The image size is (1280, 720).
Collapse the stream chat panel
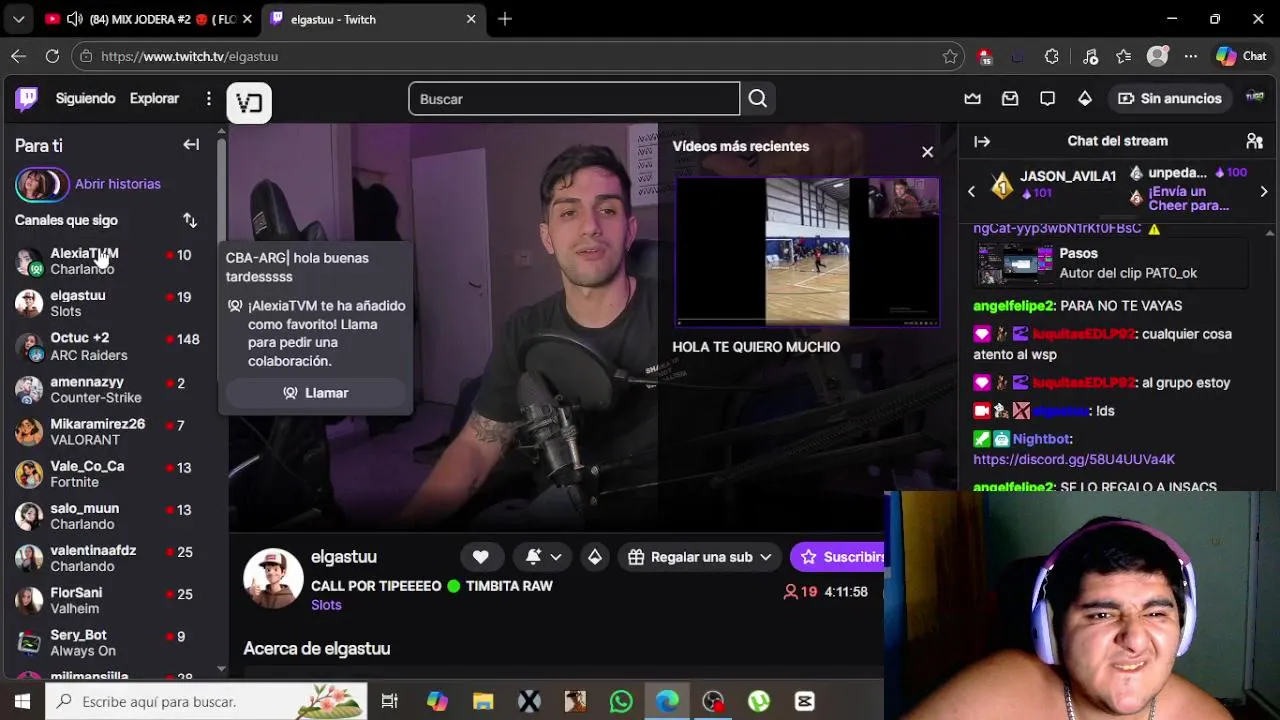982,141
